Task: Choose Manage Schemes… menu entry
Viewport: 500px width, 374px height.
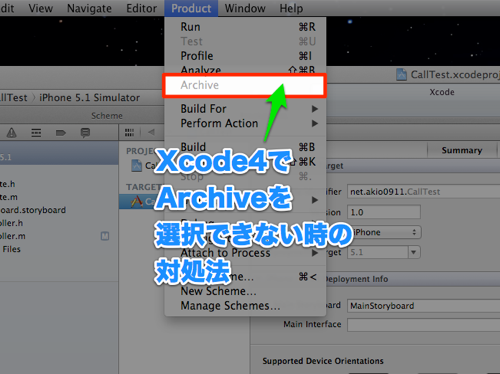Action: (245, 306)
